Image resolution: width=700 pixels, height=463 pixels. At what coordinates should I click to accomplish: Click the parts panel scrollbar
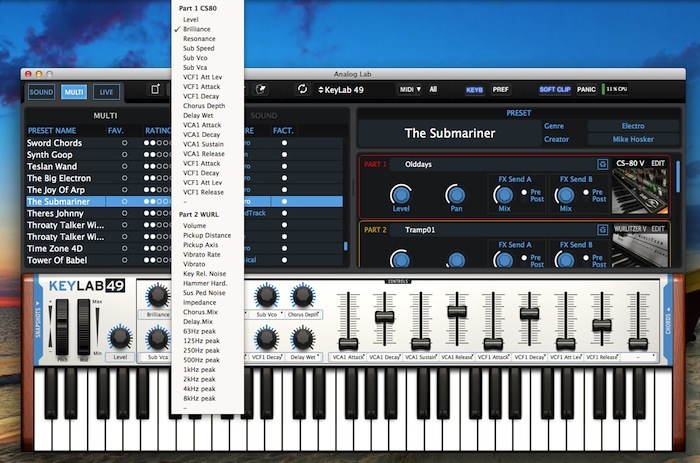pos(678,177)
